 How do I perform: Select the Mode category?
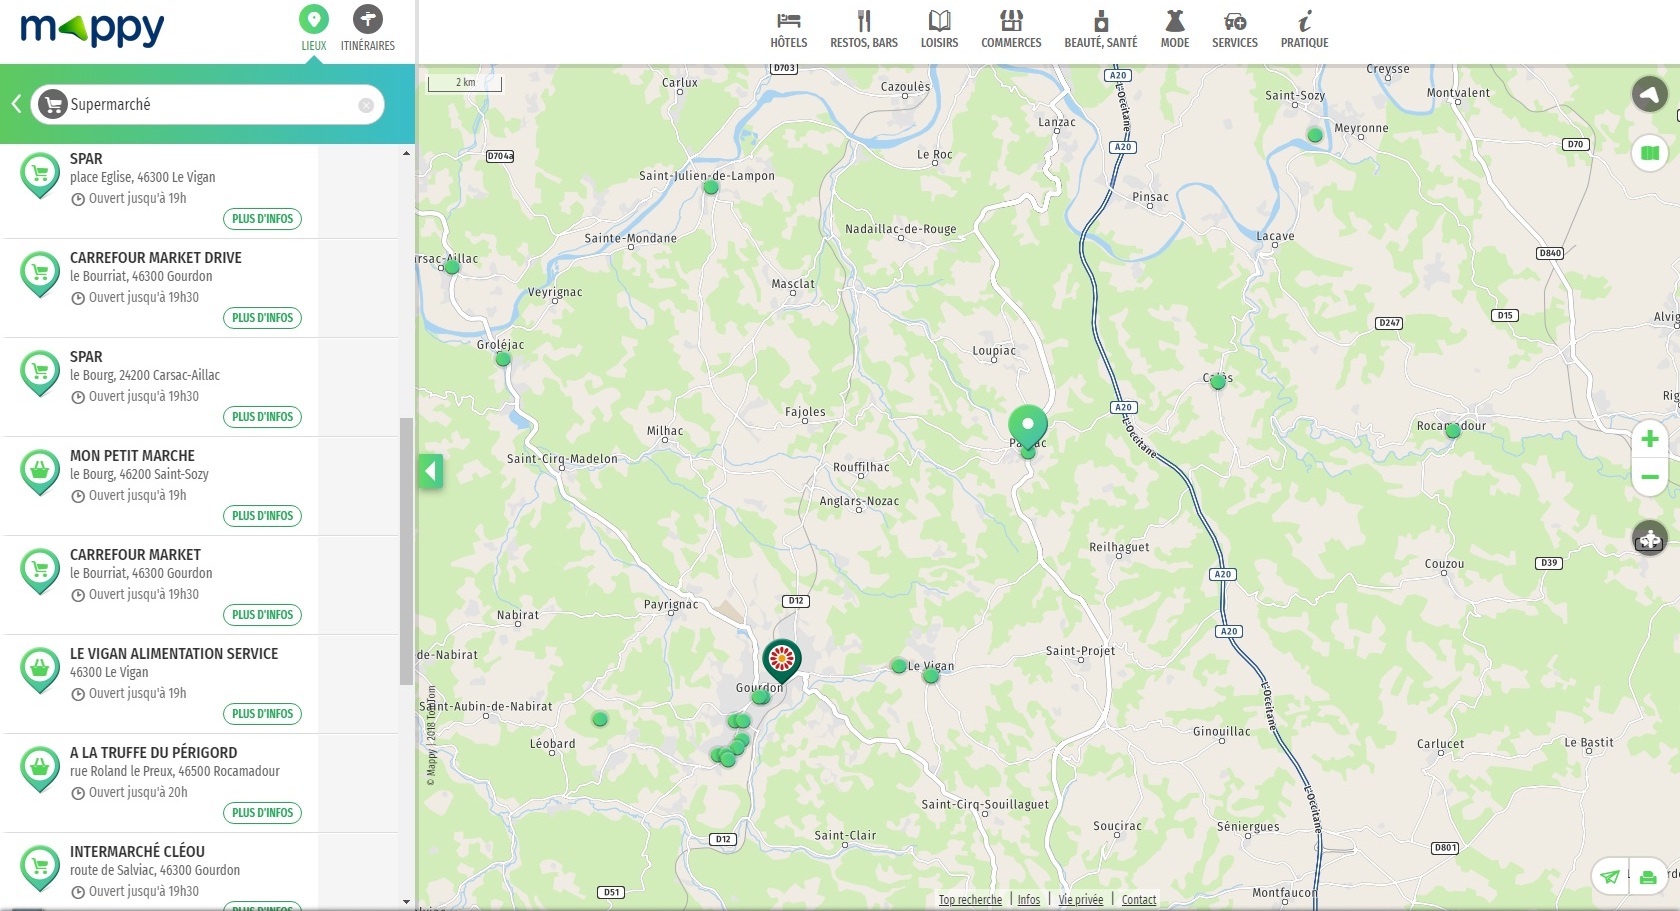(1174, 29)
